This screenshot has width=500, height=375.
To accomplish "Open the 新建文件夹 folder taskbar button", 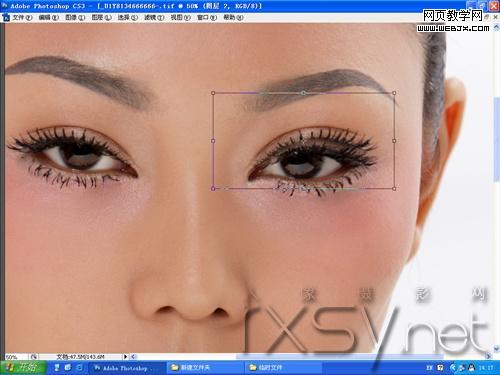I will coord(205,368).
